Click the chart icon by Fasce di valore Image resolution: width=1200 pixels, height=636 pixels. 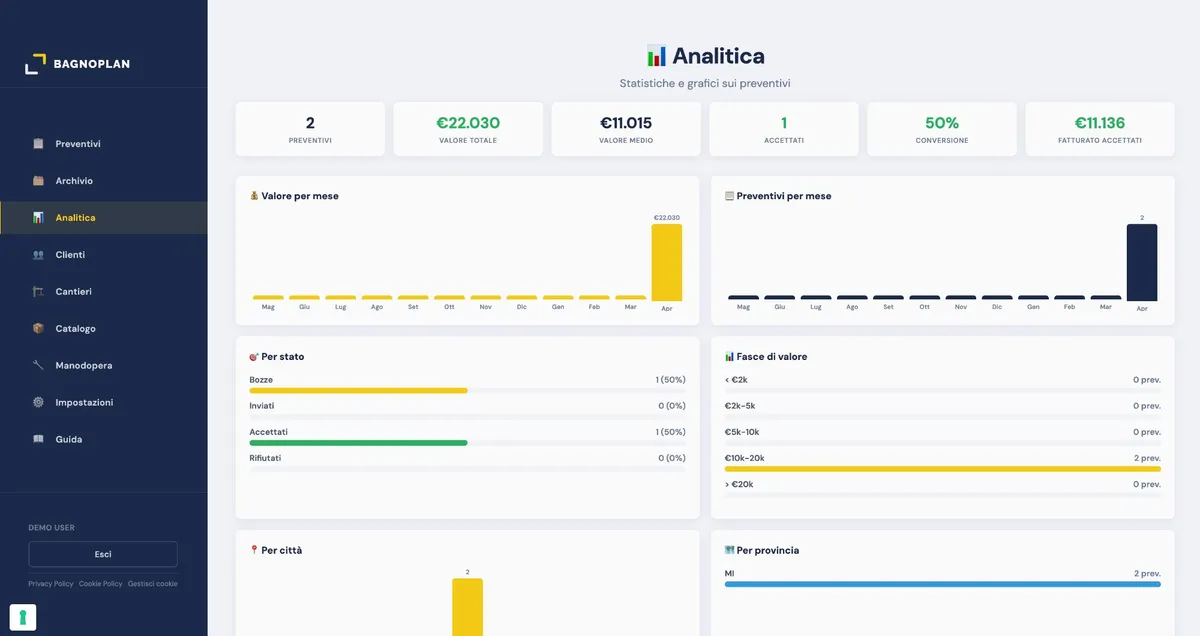pyautogui.click(x=729, y=357)
